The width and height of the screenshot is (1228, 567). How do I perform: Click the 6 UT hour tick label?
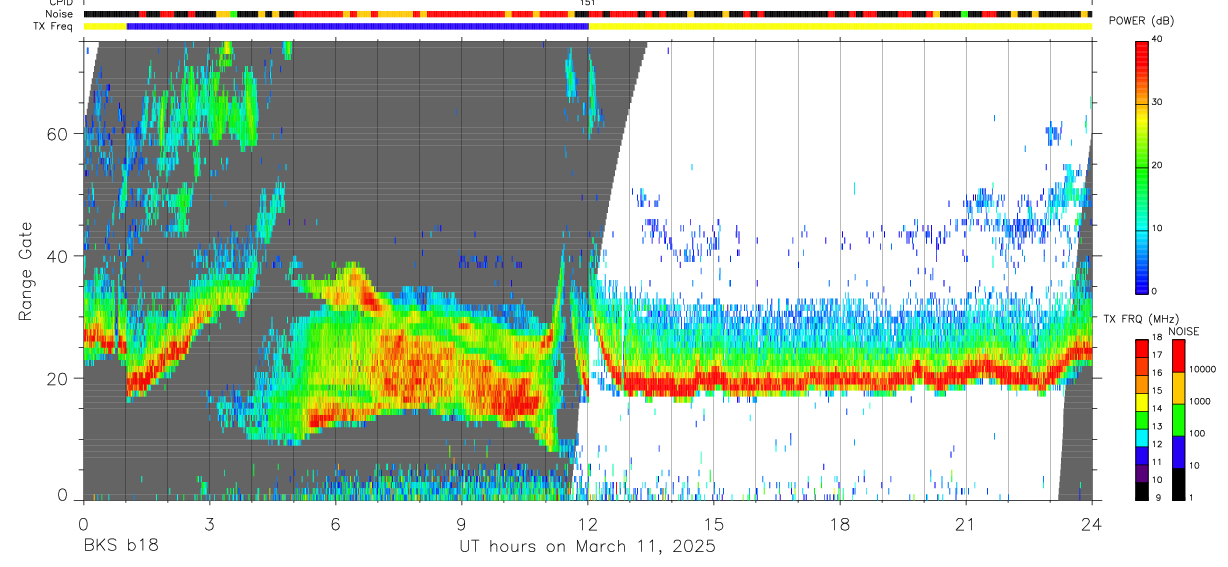point(335,525)
